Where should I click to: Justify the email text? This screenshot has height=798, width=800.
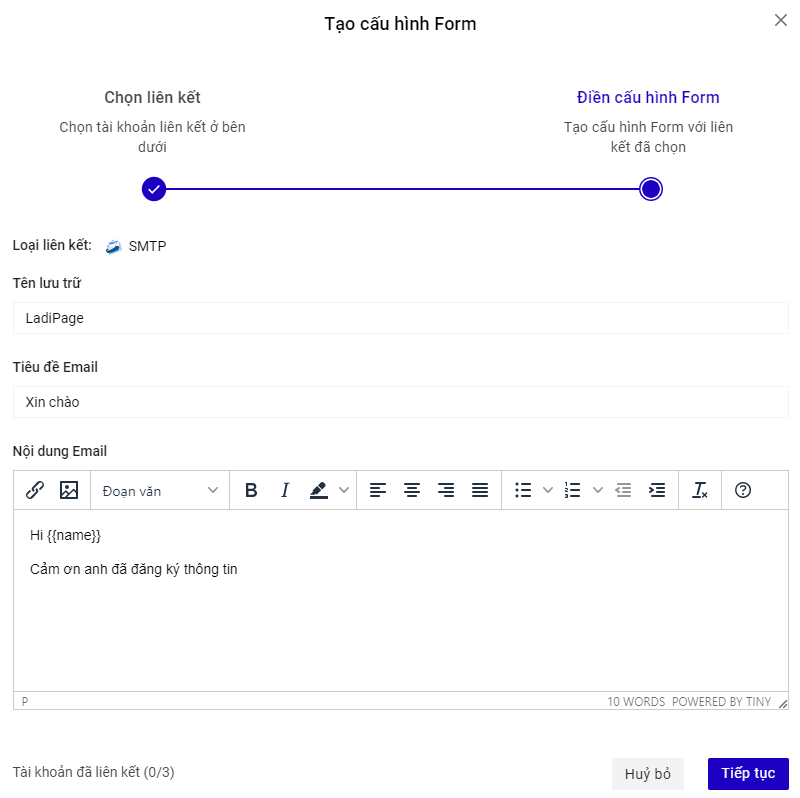point(480,490)
